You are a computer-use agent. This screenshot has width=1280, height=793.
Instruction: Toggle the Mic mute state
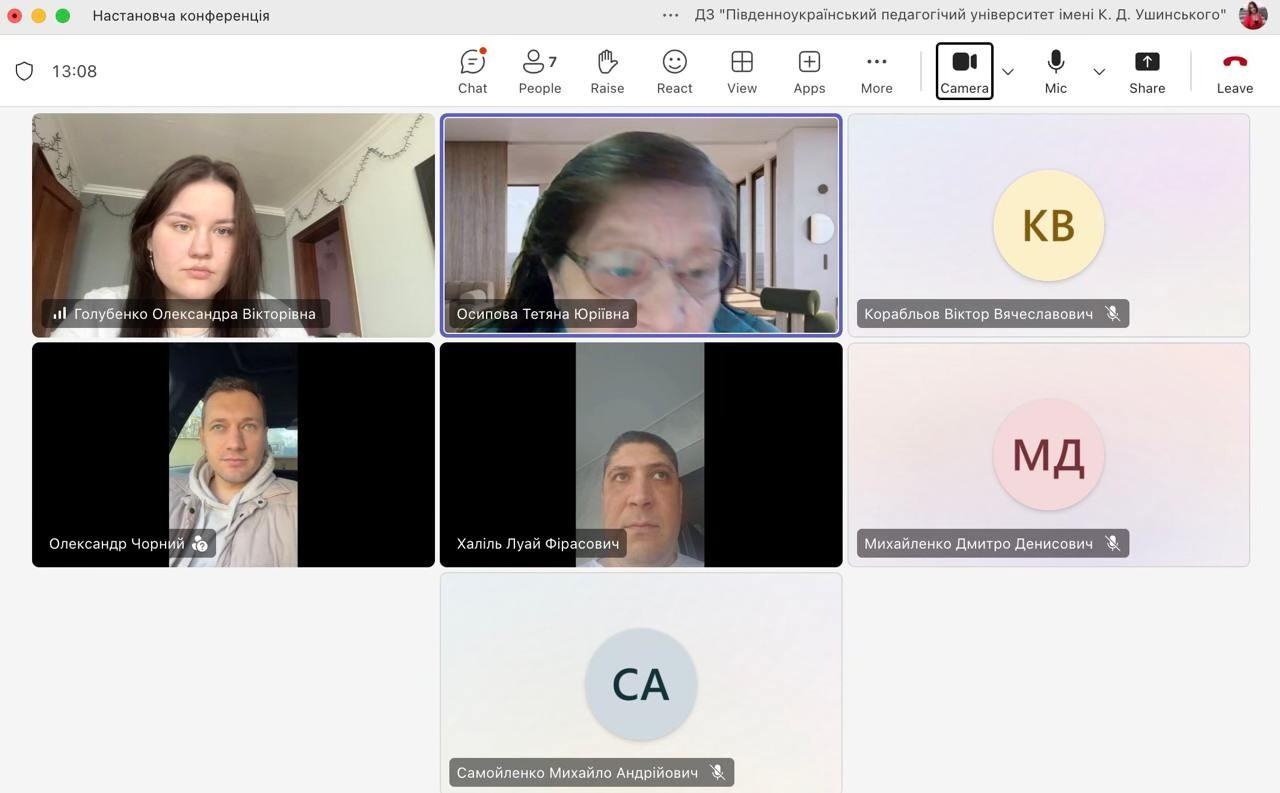1056,71
